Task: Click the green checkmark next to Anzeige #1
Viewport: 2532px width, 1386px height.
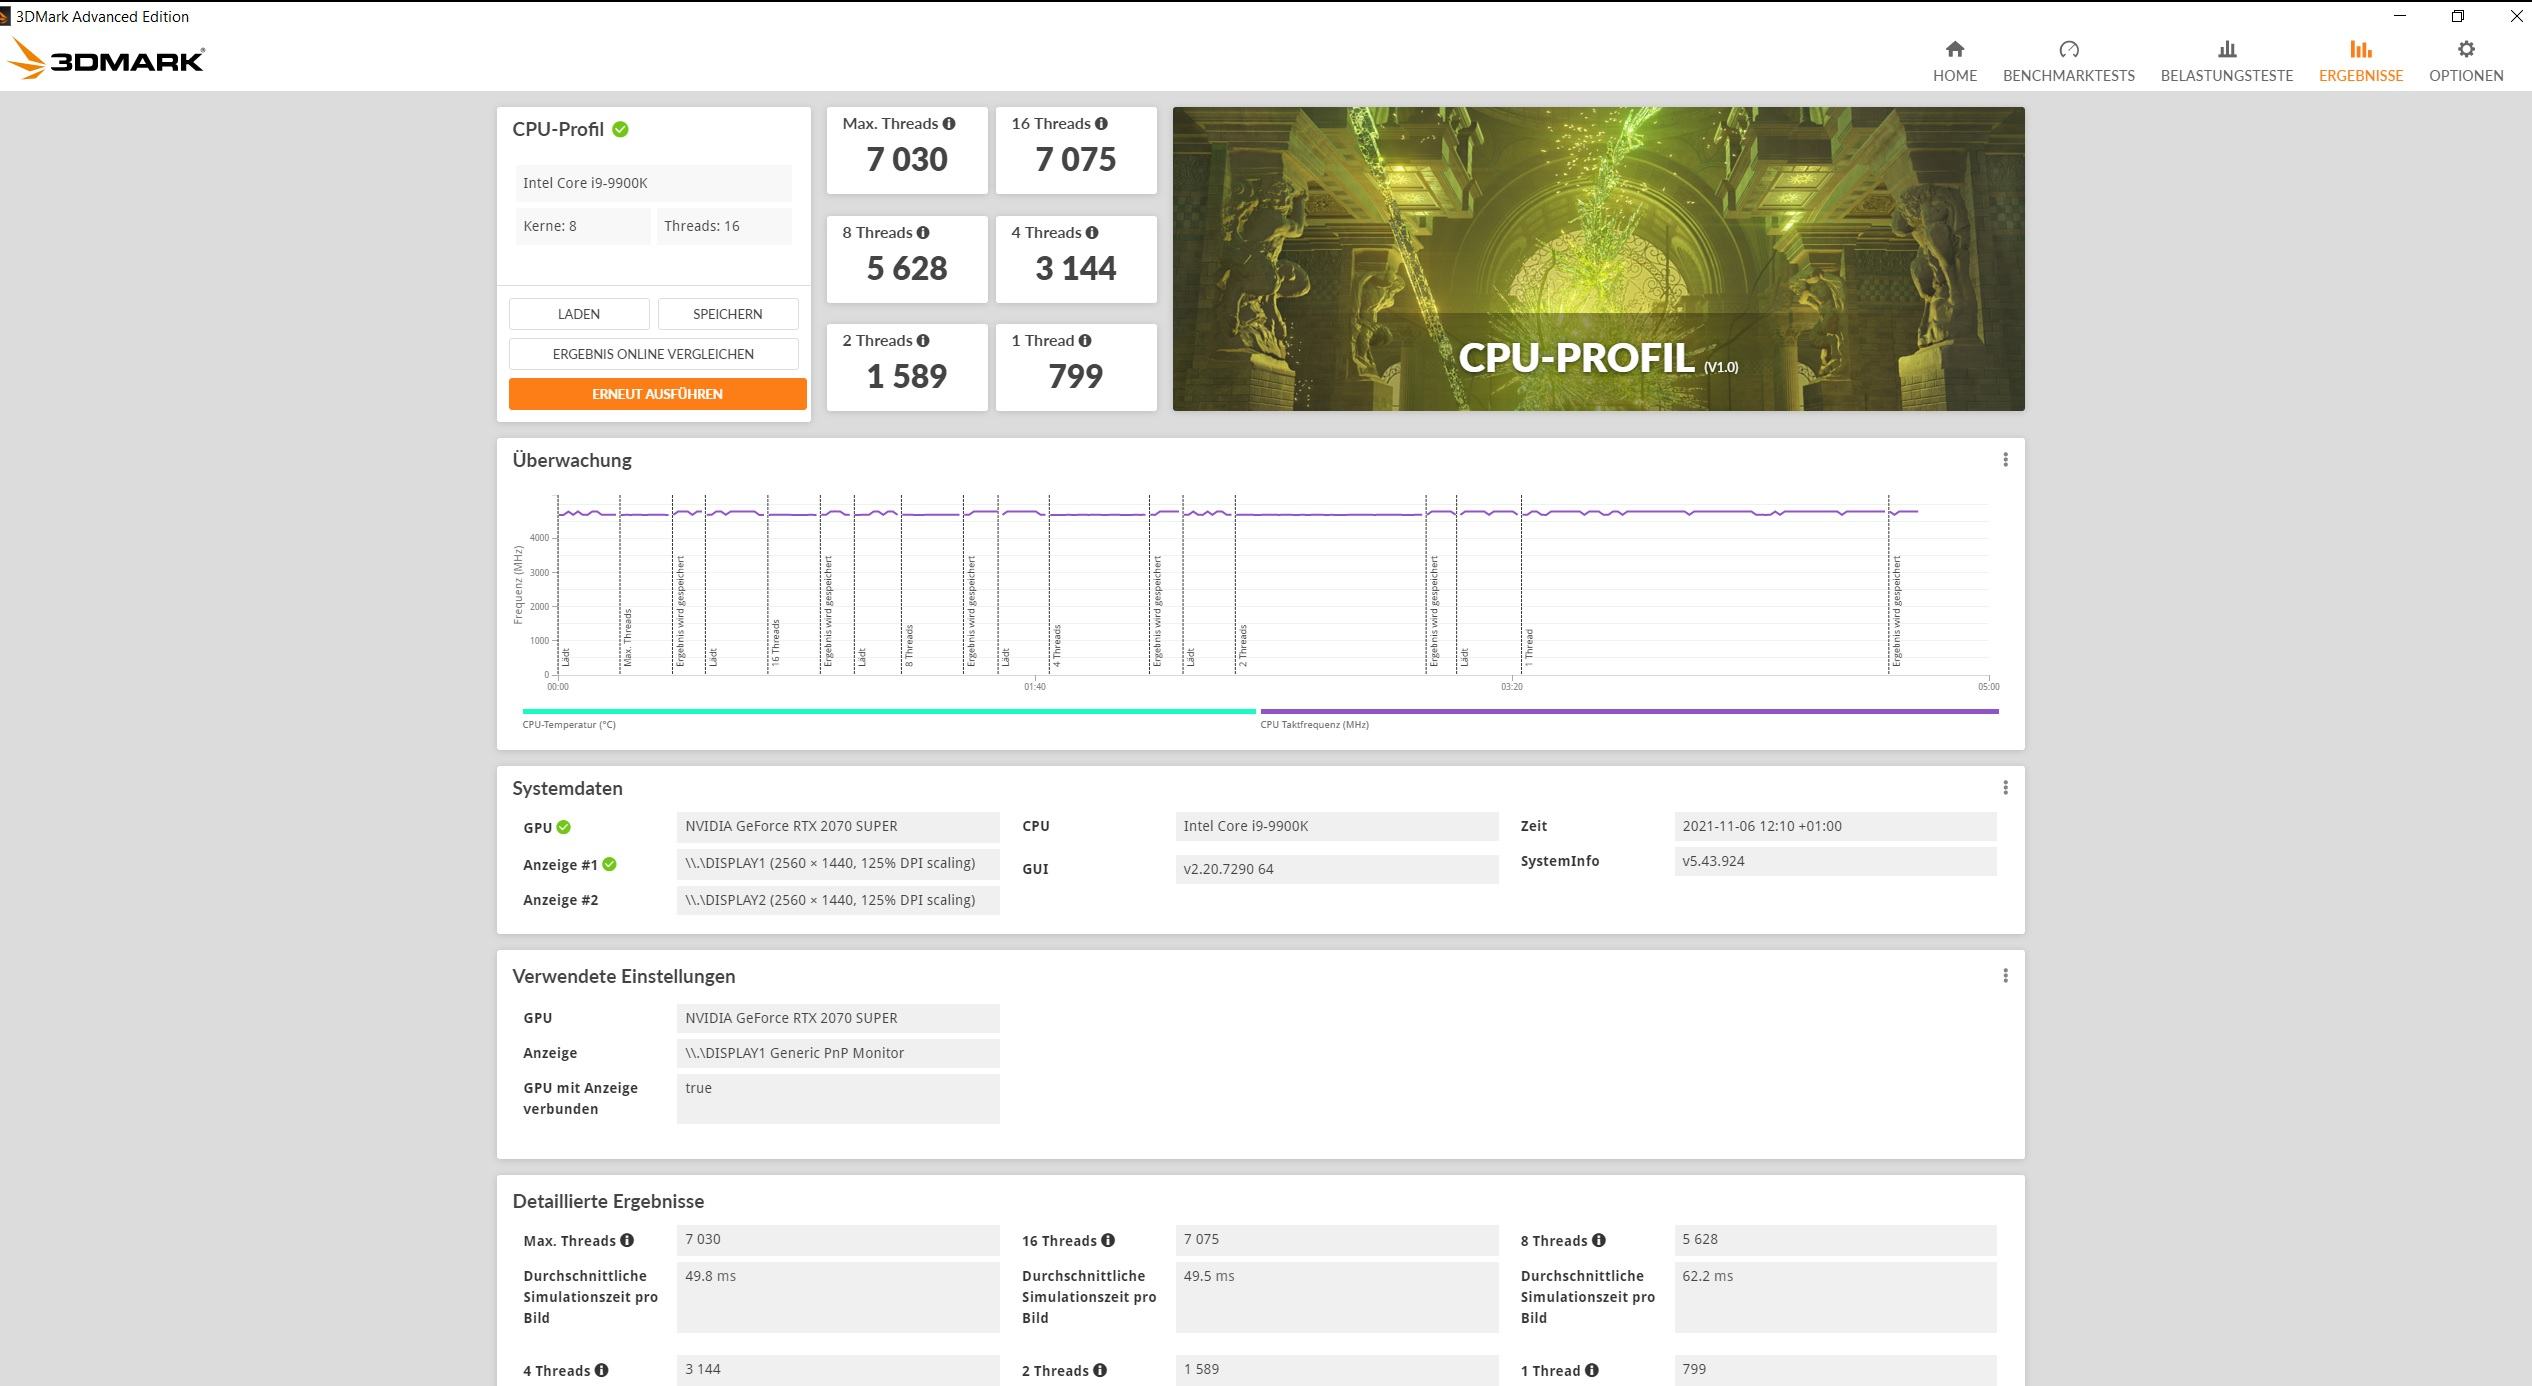Action: click(x=610, y=864)
